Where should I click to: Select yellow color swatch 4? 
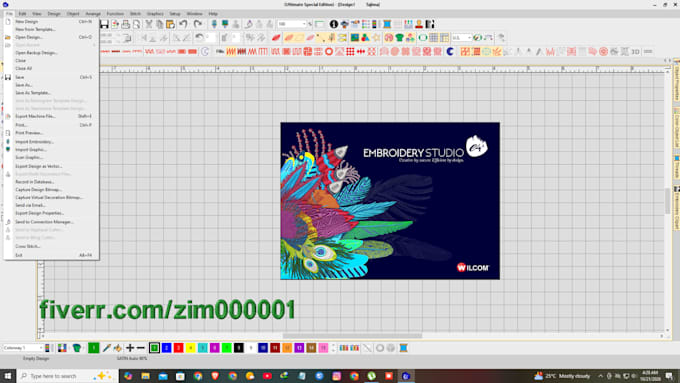pos(191,348)
